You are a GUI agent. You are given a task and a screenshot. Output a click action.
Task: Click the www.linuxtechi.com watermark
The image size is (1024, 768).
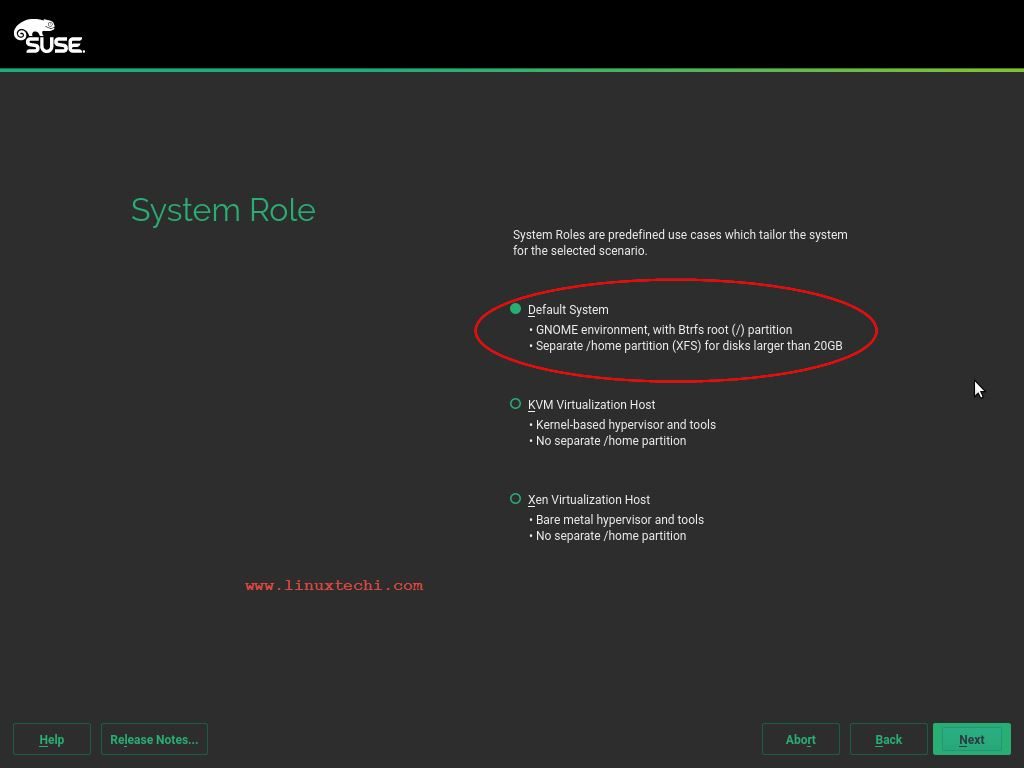point(334,585)
